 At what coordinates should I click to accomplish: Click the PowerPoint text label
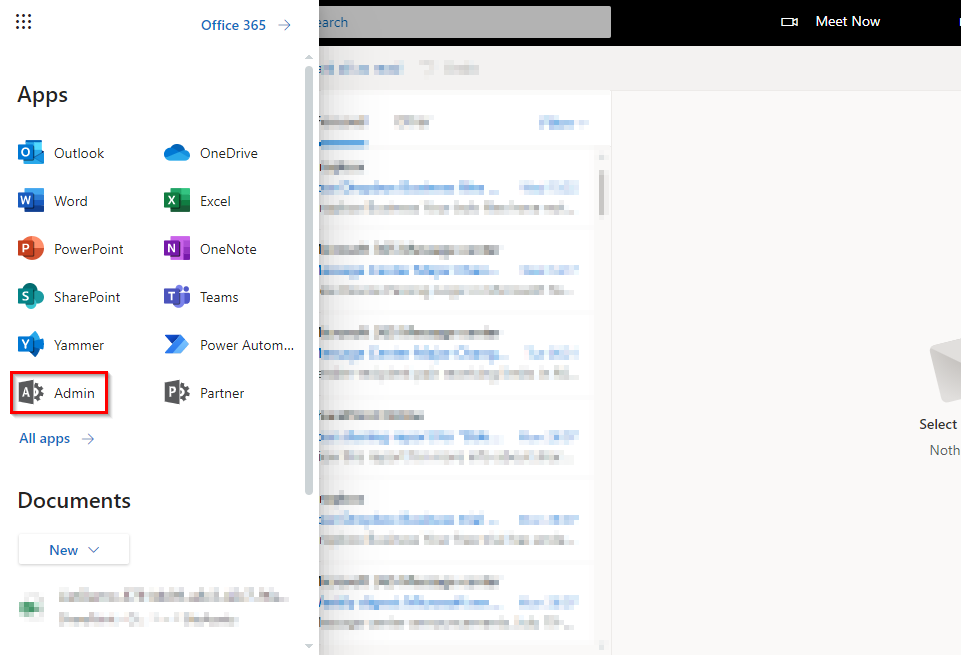(89, 249)
